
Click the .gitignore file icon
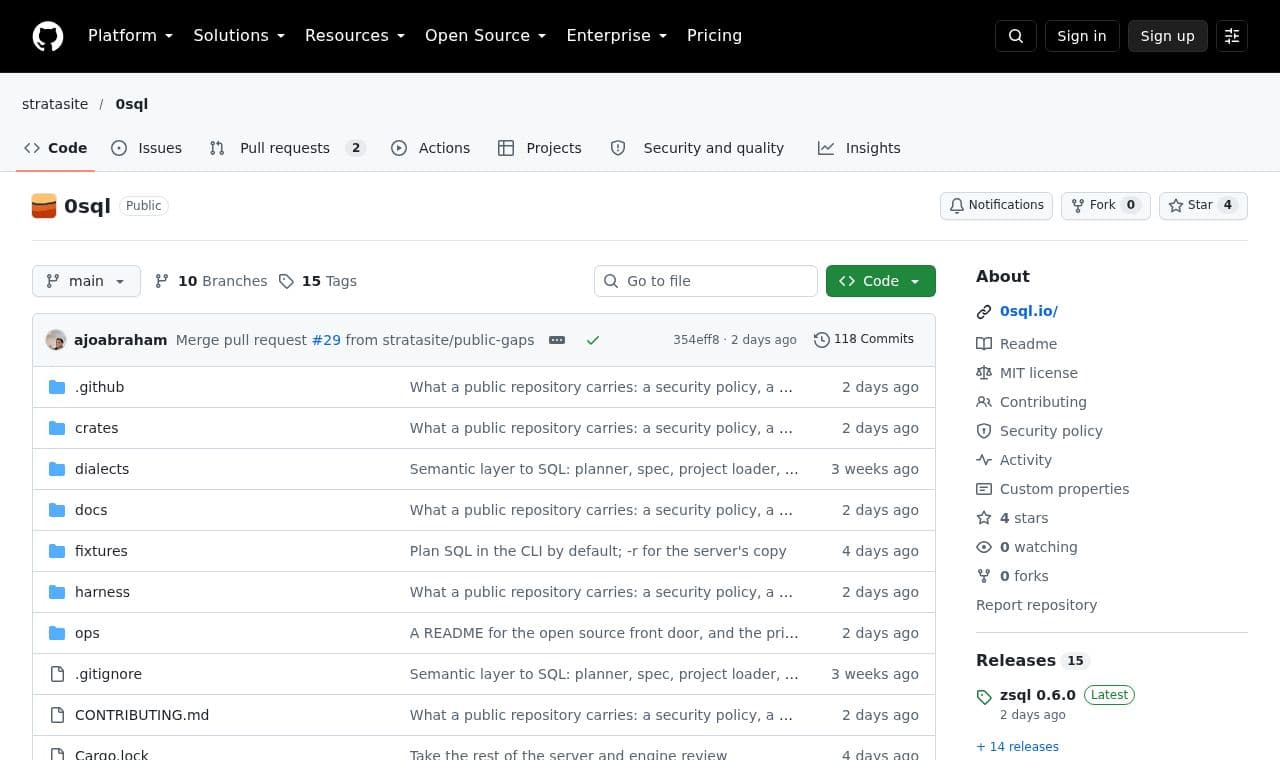tap(57, 674)
